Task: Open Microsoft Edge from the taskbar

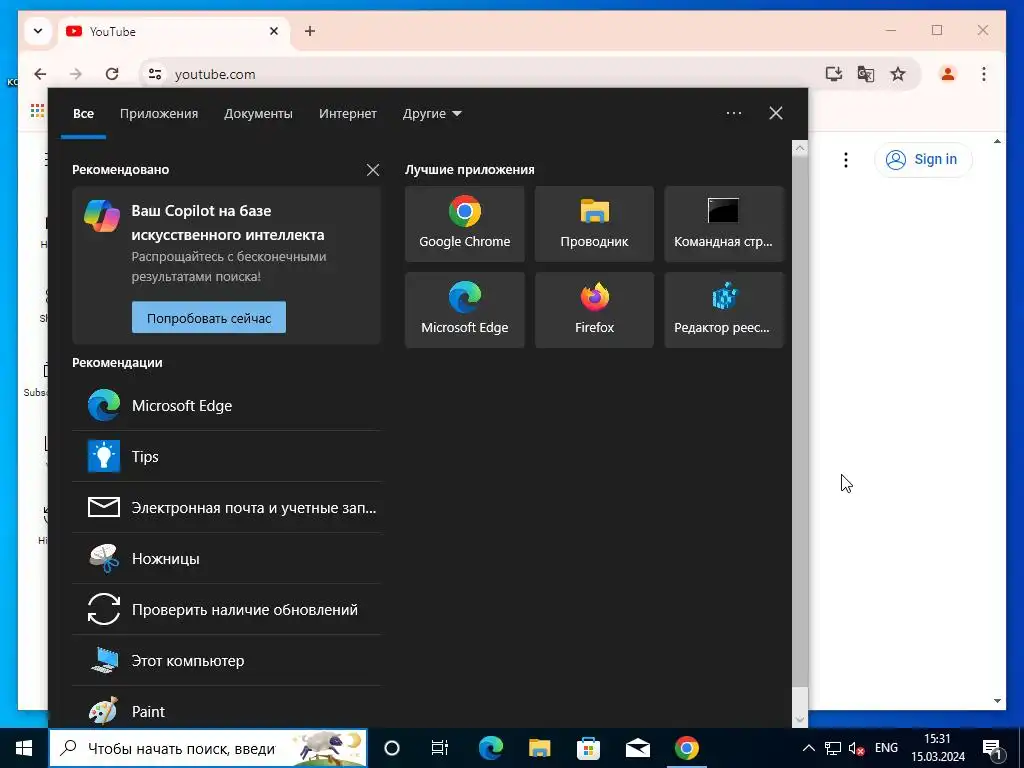Action: [x=490, y=748]
